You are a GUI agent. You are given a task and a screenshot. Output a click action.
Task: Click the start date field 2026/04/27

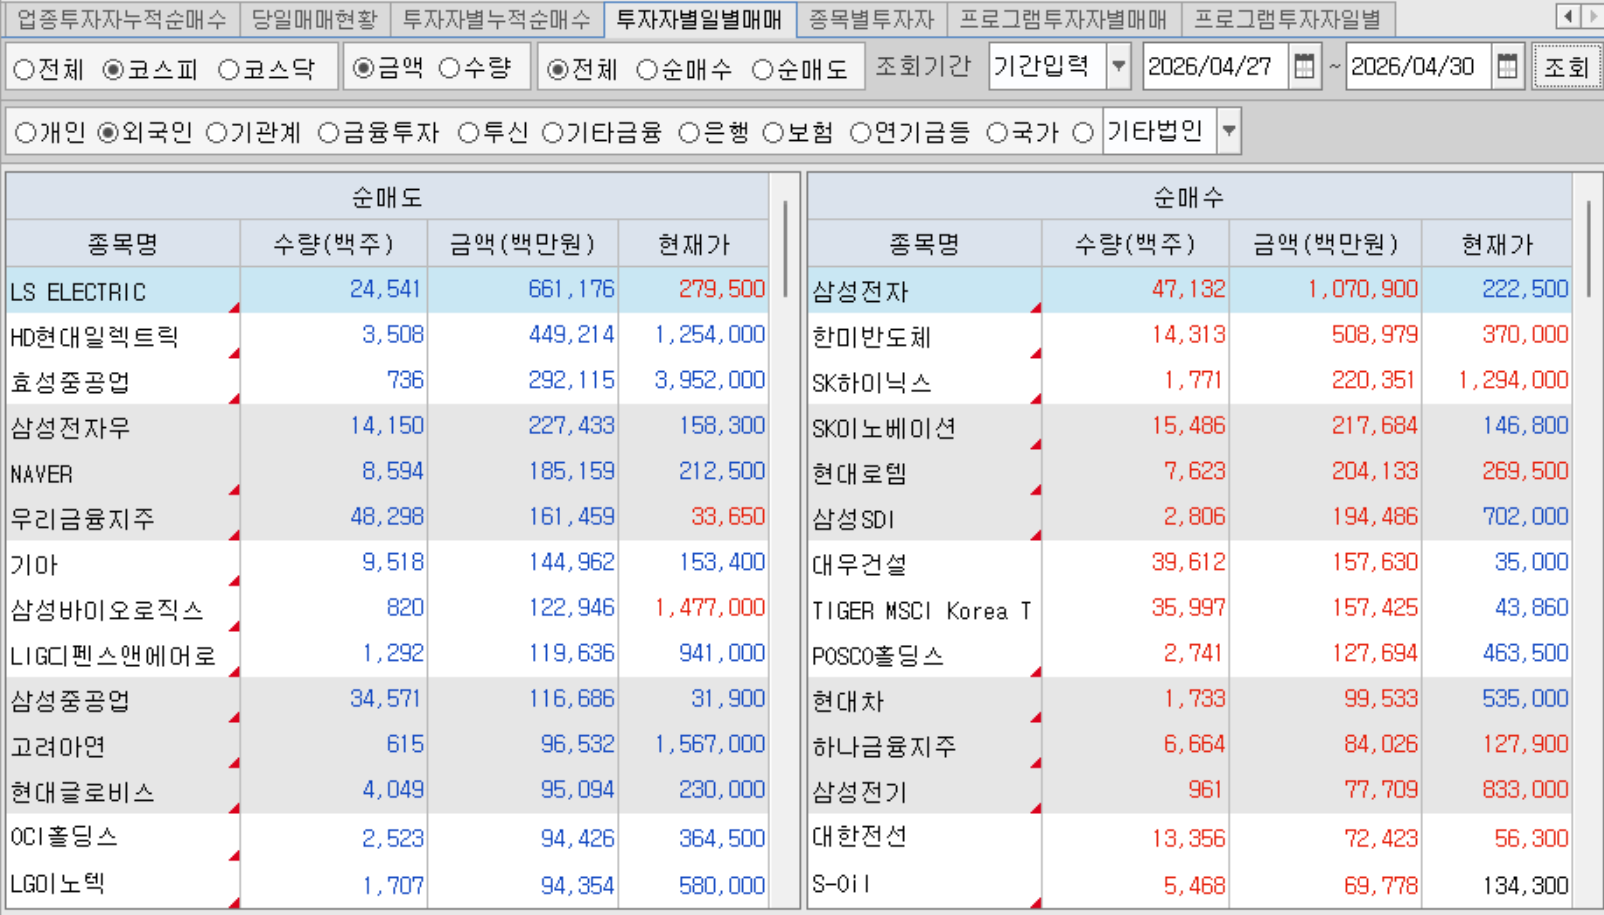coord(1215,67)
